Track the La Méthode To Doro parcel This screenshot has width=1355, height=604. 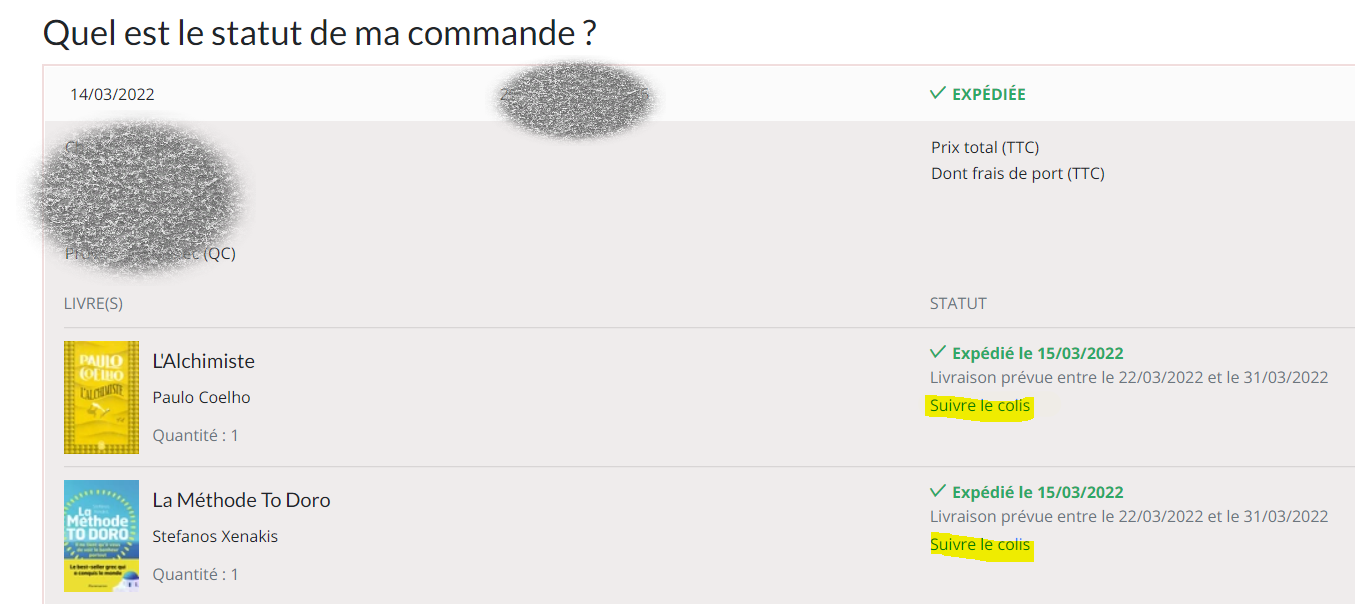(x=979, y=545)
